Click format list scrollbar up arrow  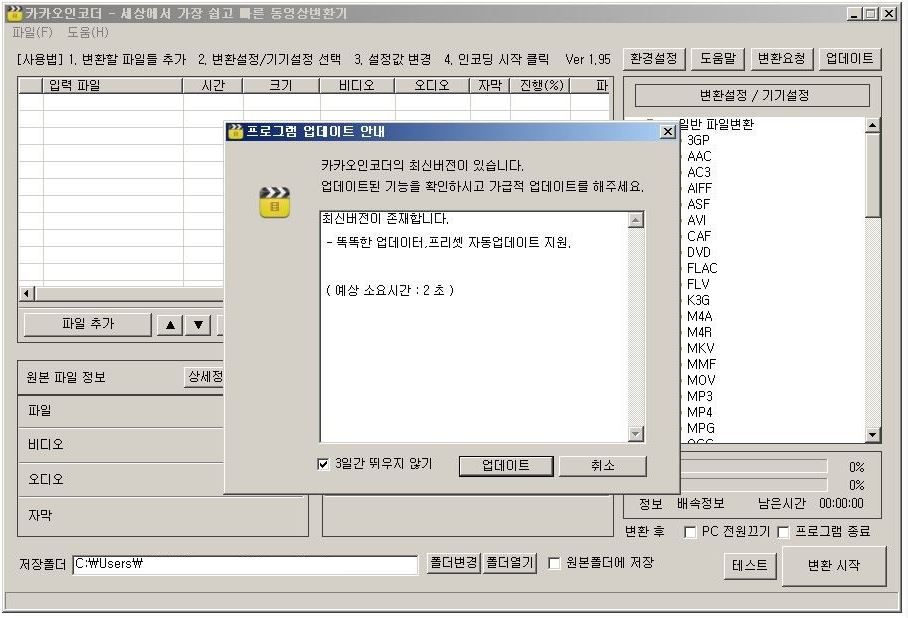point(873,125)
